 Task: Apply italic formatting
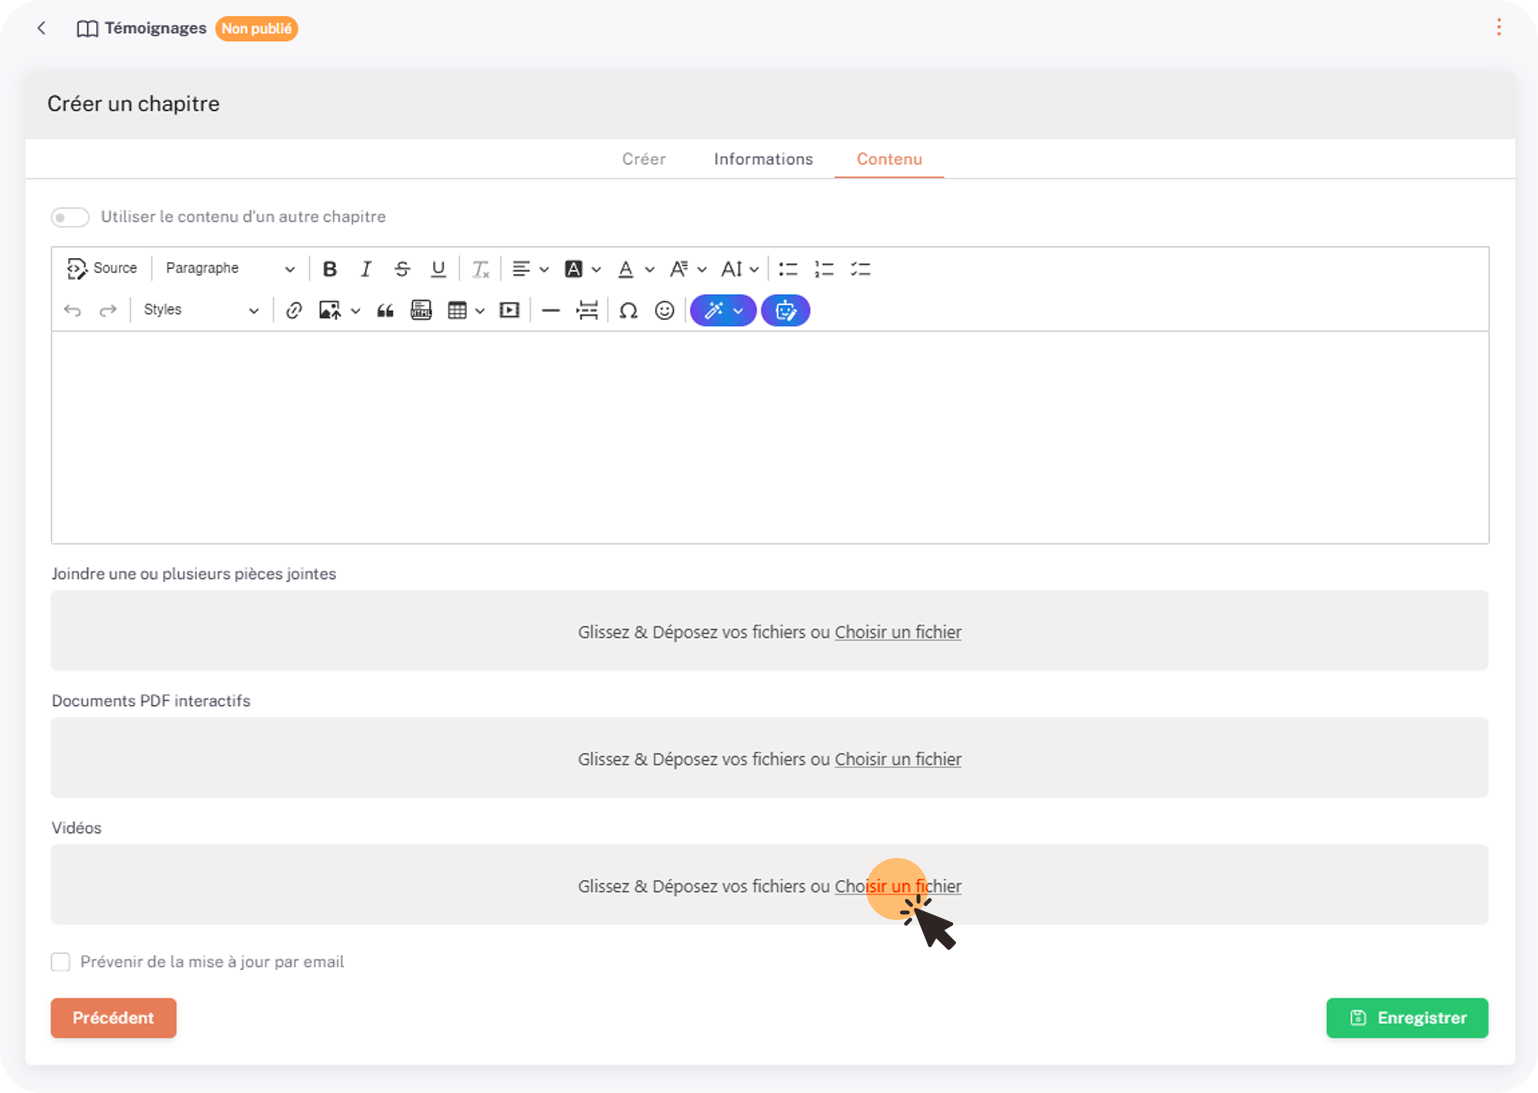click(x=366, y=269)
